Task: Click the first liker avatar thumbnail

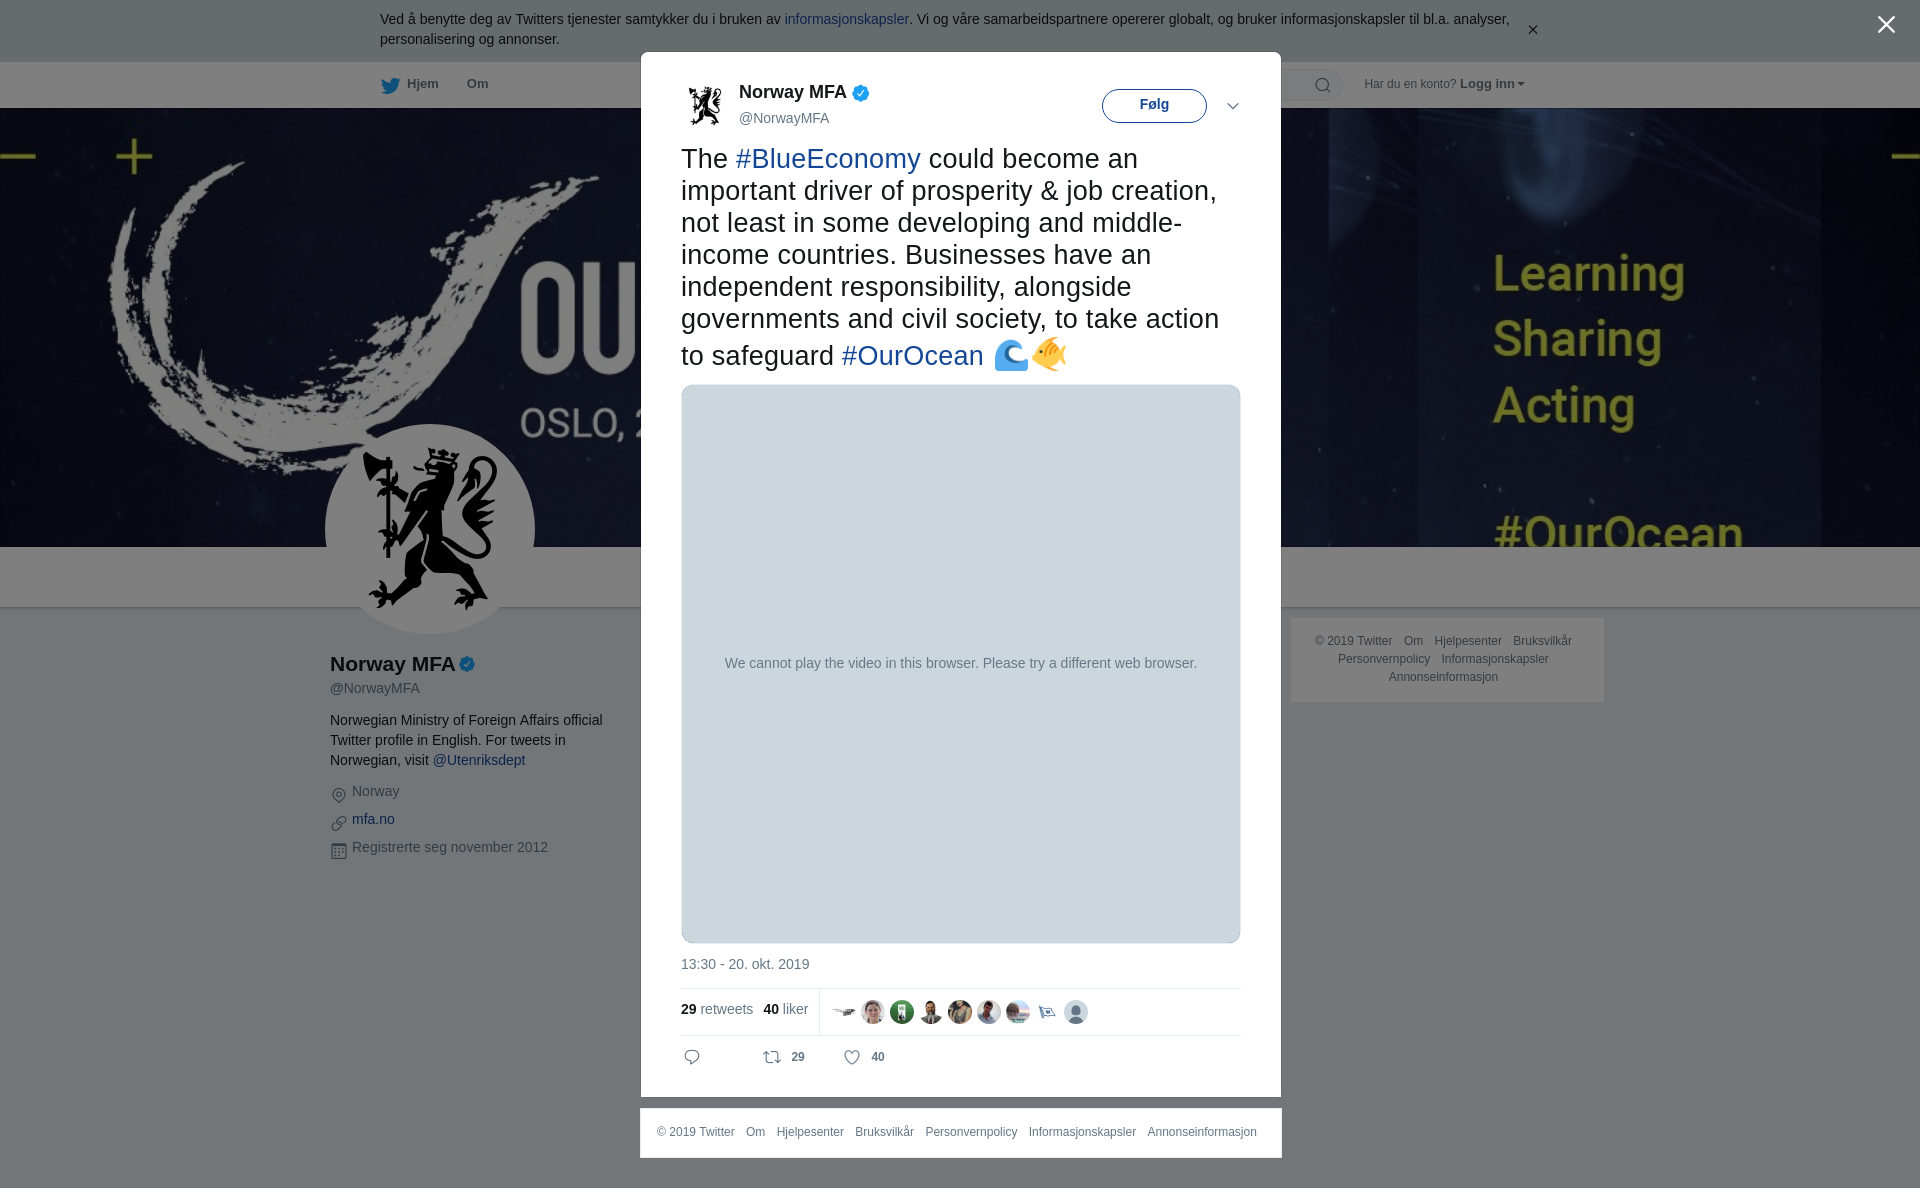Action: [x=844, y=1012]
